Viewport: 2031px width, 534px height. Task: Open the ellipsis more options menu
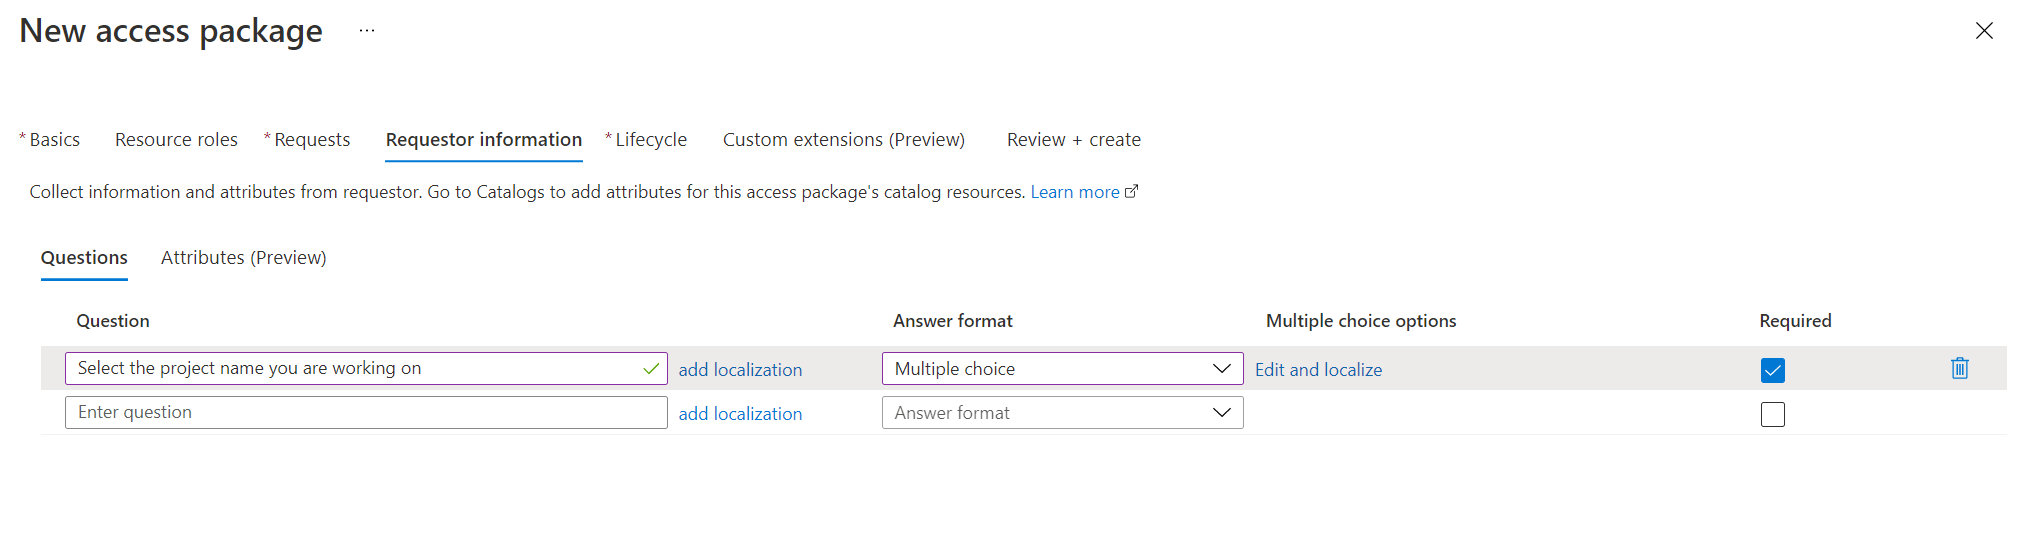[x=367, y=31]
